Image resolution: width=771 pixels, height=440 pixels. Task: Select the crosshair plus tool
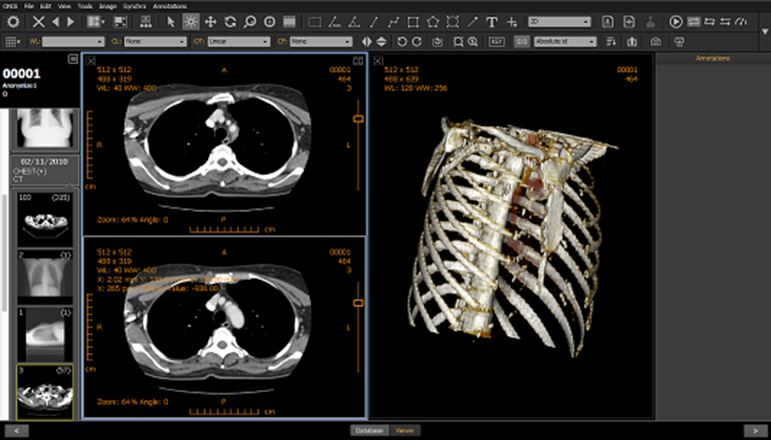click(512, 22)
